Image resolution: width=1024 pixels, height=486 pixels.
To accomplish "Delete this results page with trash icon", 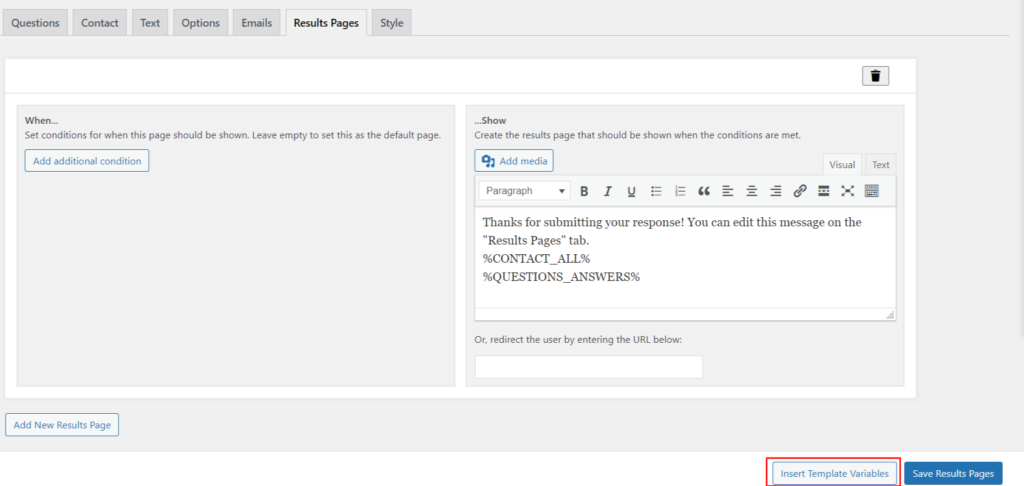I will click(x=875, y=76).
